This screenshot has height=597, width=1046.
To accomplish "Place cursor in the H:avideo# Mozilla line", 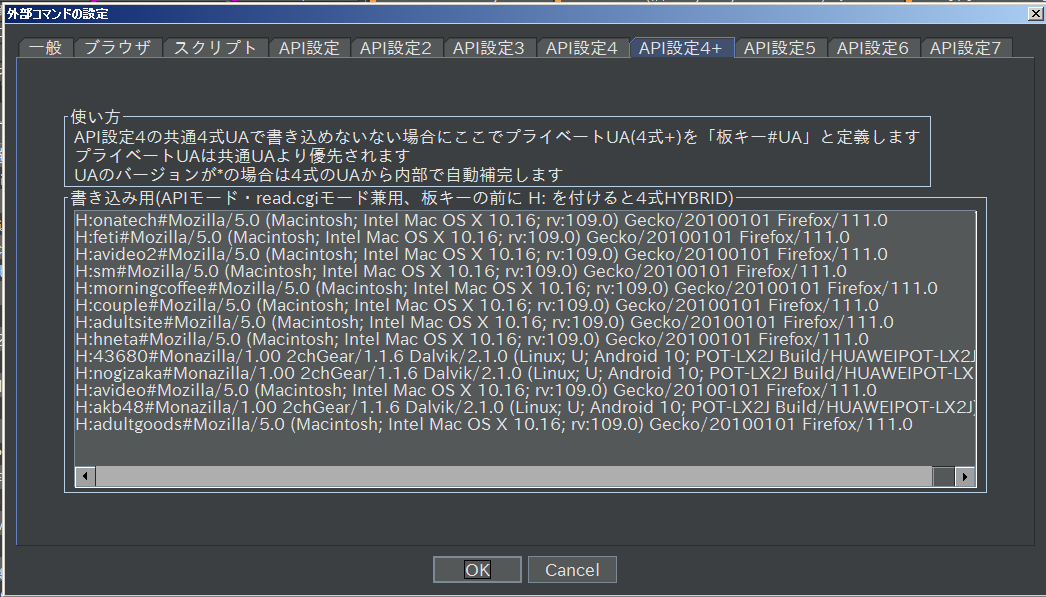I will tap(476, 390).
